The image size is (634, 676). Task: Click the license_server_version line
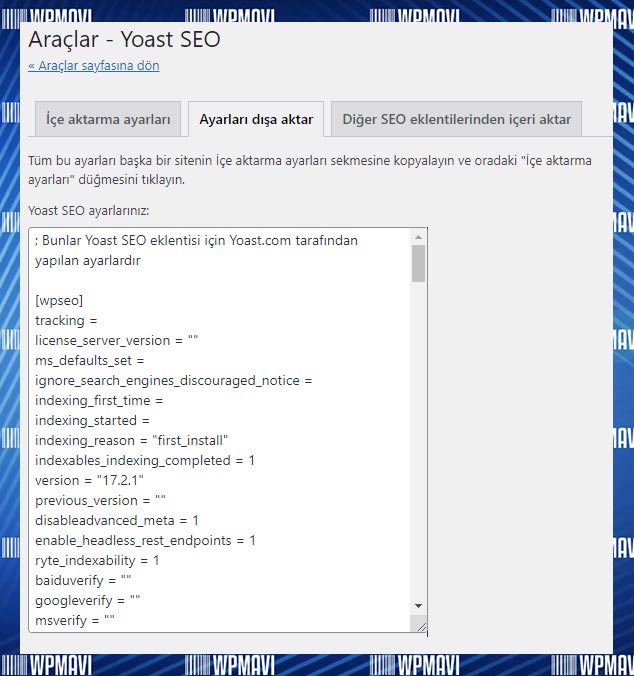click(x=116, y=340)
